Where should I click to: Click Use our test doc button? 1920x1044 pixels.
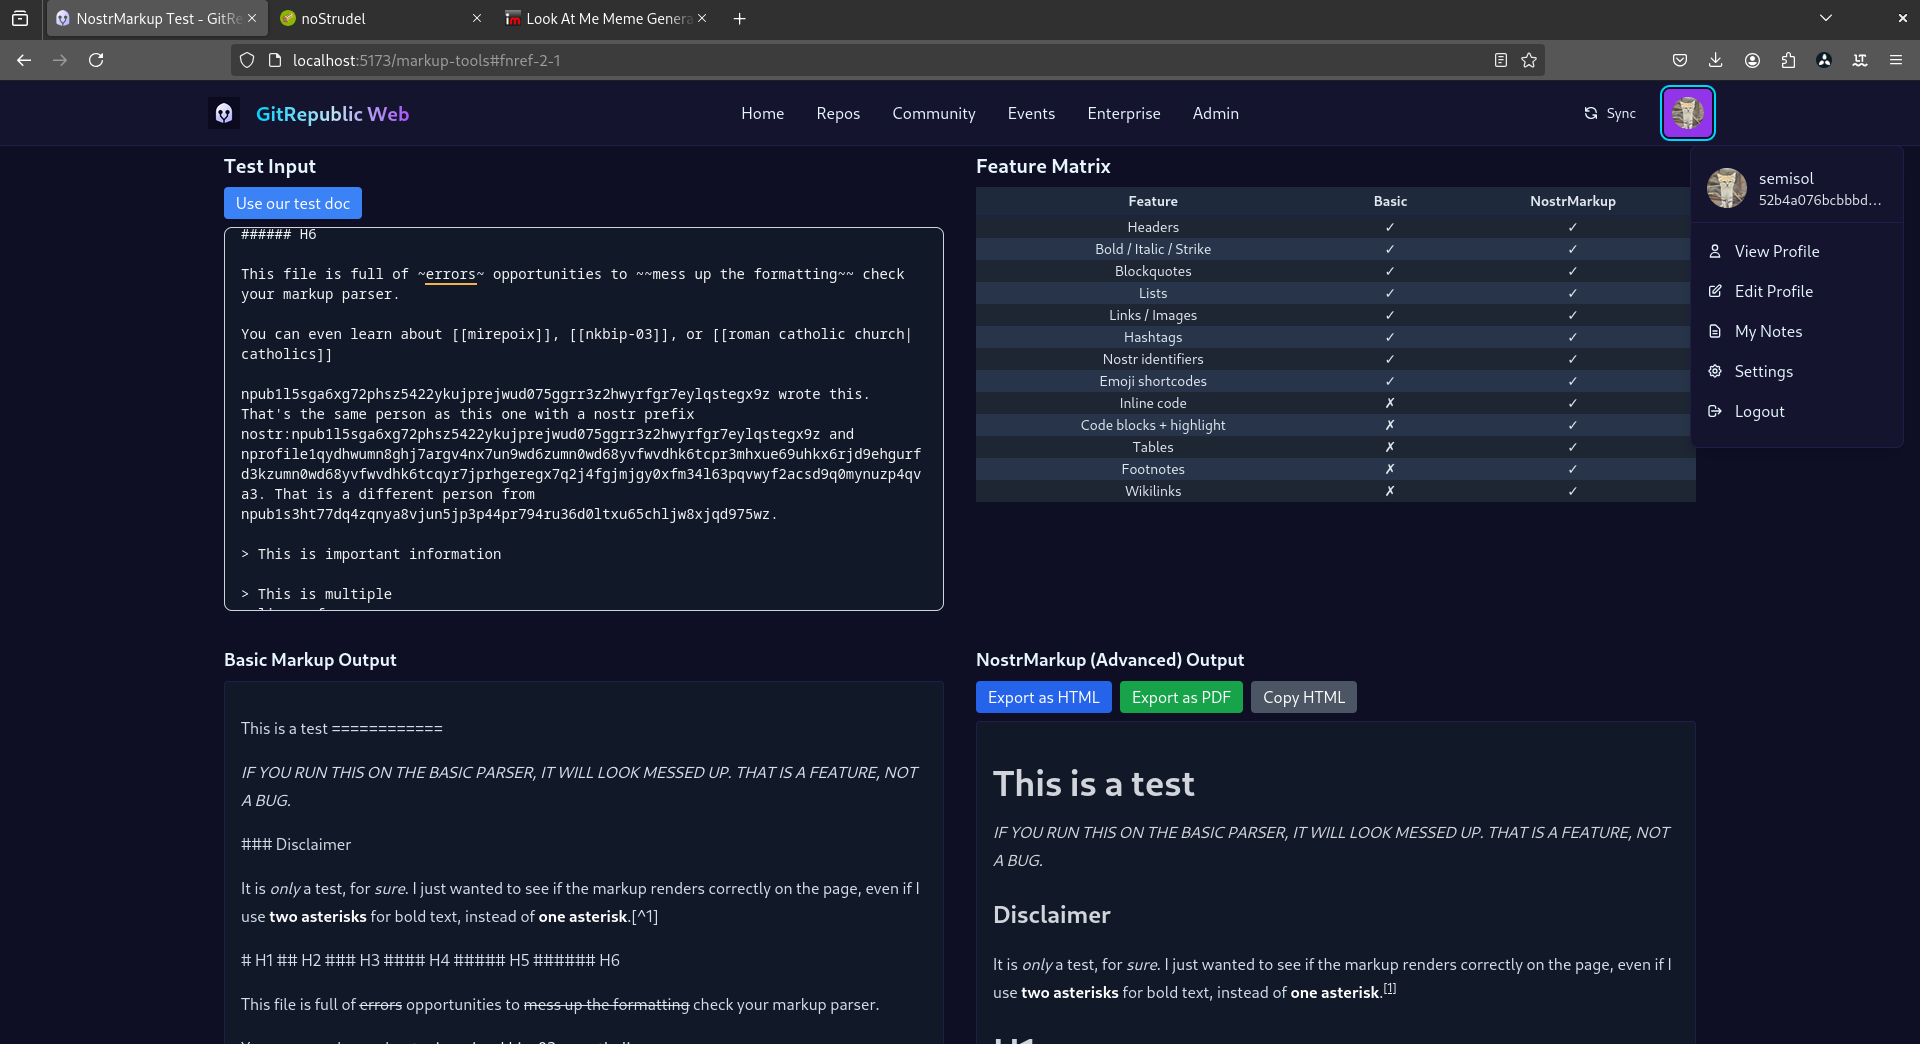[293, 203]
